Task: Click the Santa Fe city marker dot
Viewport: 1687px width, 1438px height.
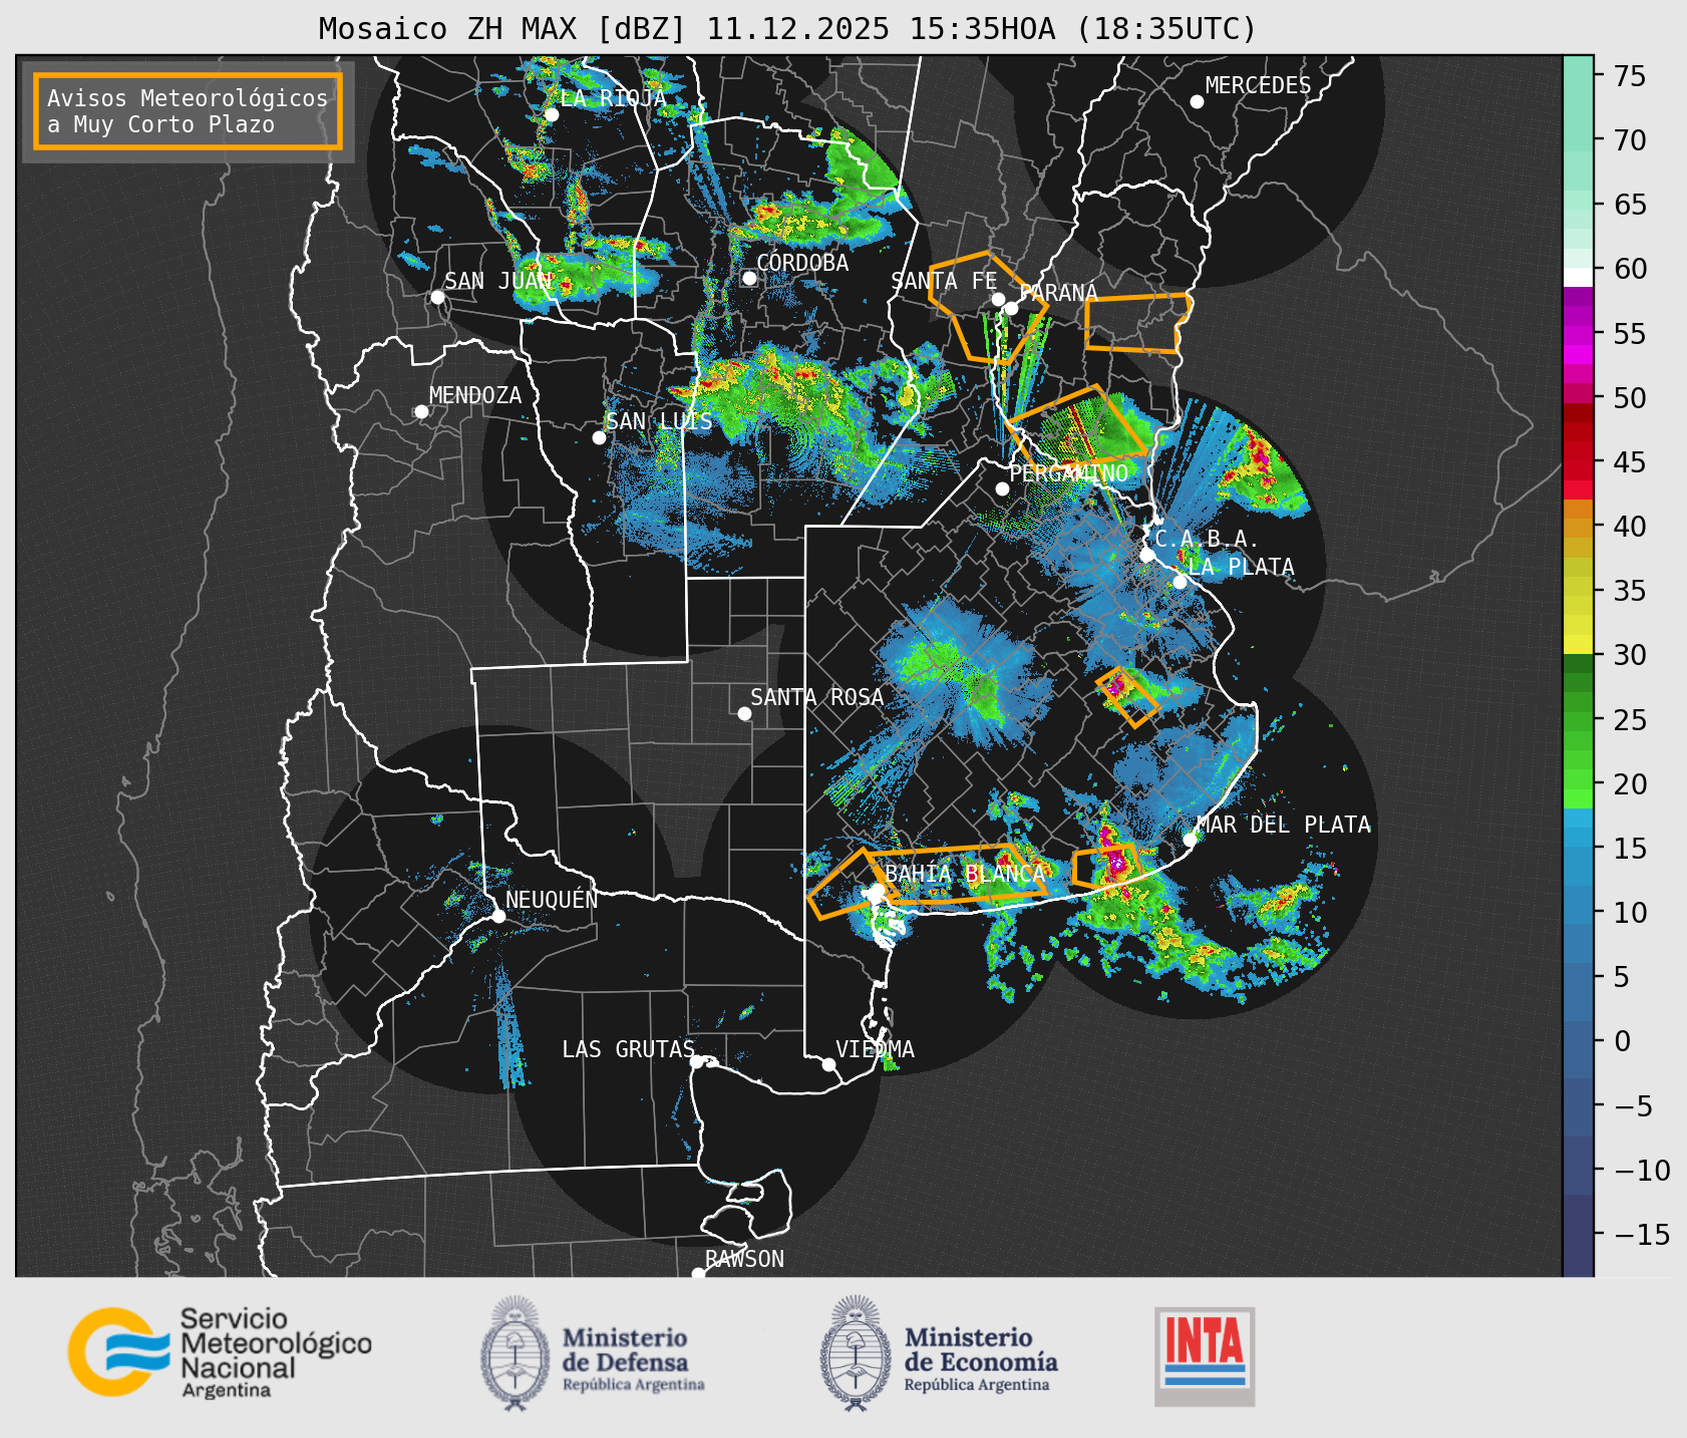Action: [998, 299]
